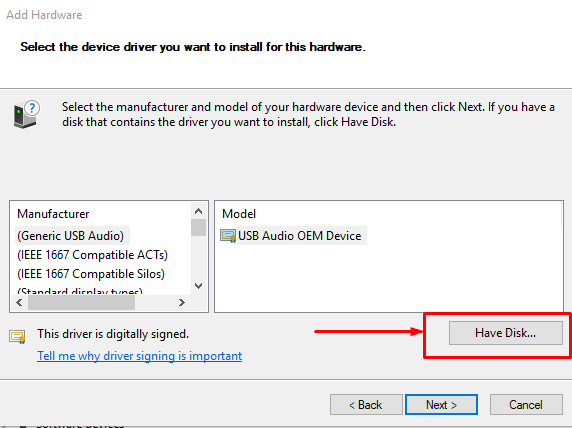The image size is (572, 428).
Task: Select (IEEE 1667 Compatible Silos) manufacturer
Action: point(91,274)
